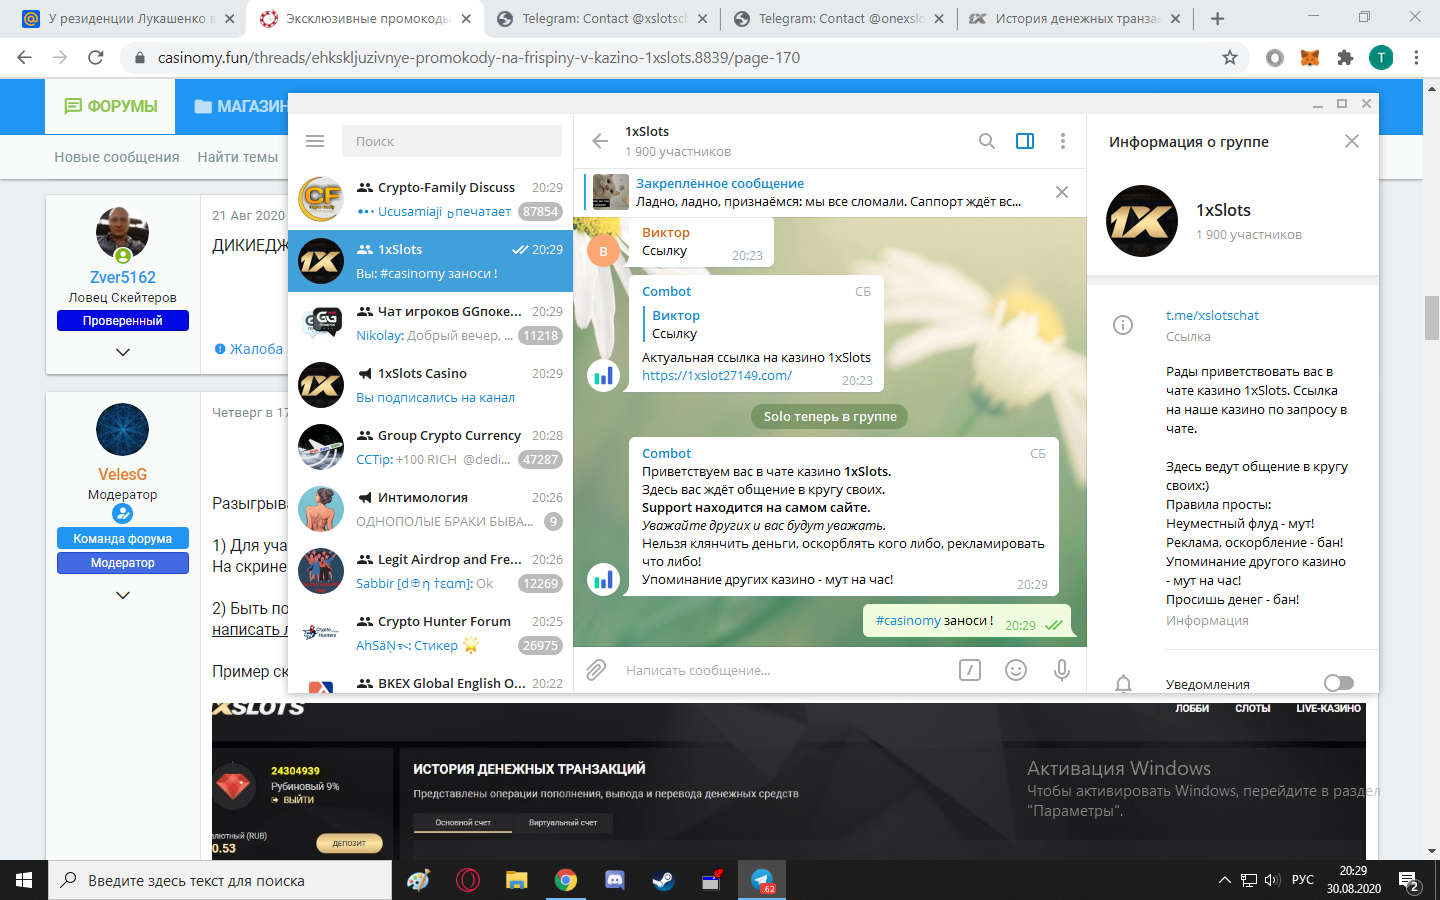
Task: Switch to the История денежных транза browser tab
Action: point(1077,19)
